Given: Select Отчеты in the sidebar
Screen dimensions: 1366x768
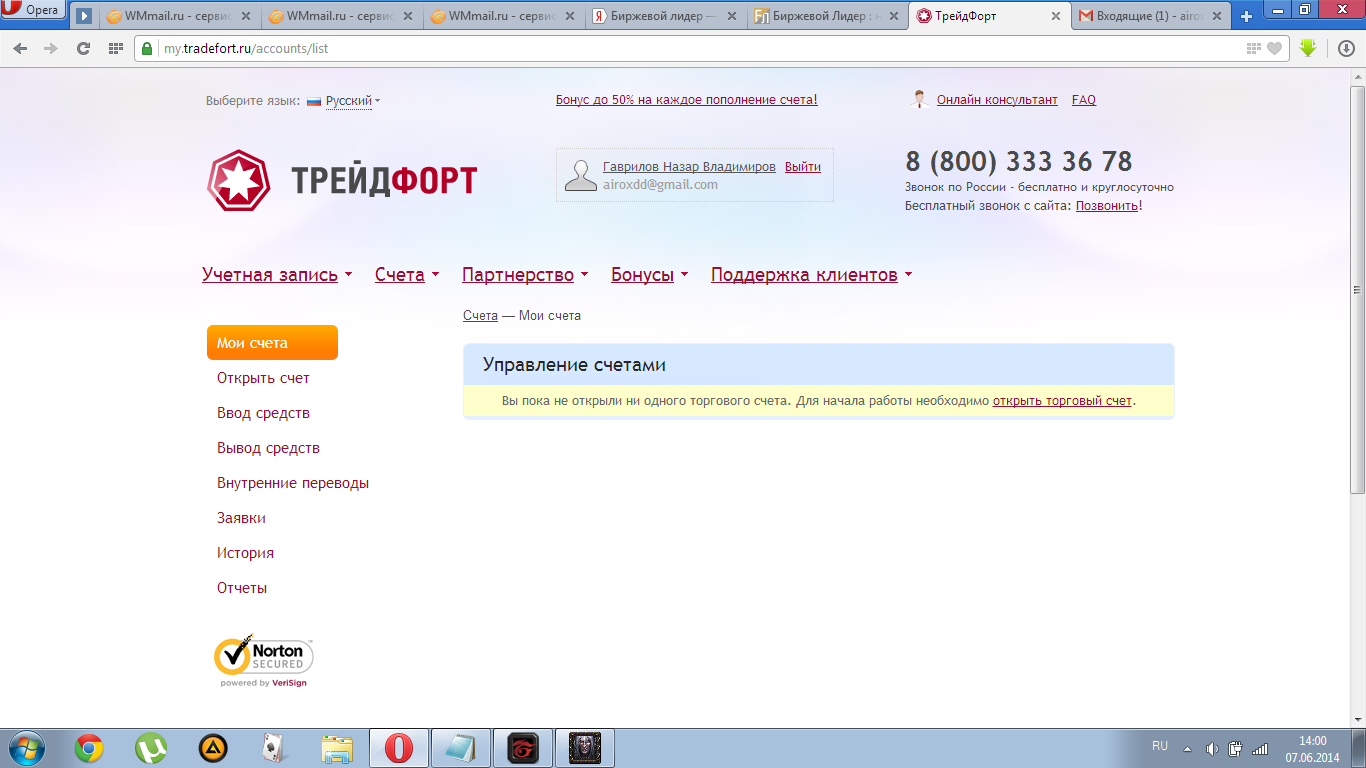Looking at the screenshot, I should point(242,588).
